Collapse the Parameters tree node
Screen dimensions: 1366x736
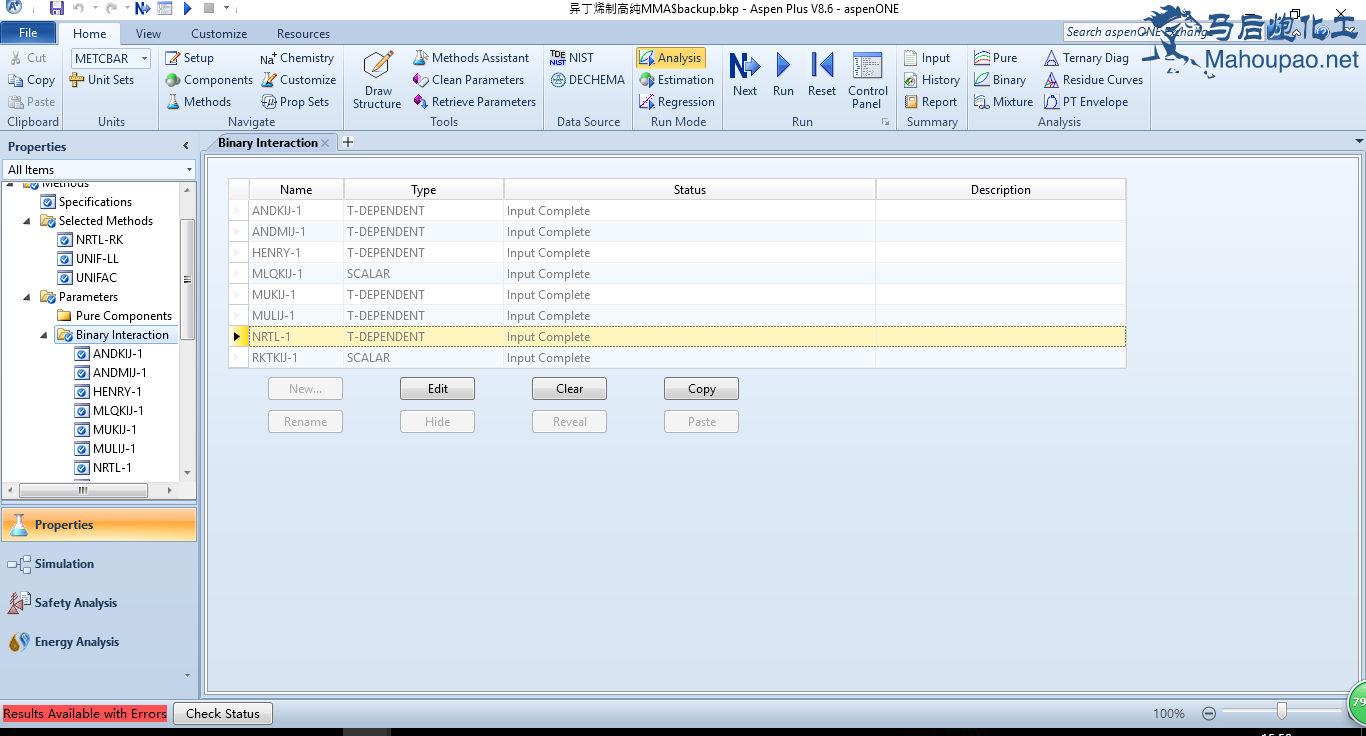(27, 297)
